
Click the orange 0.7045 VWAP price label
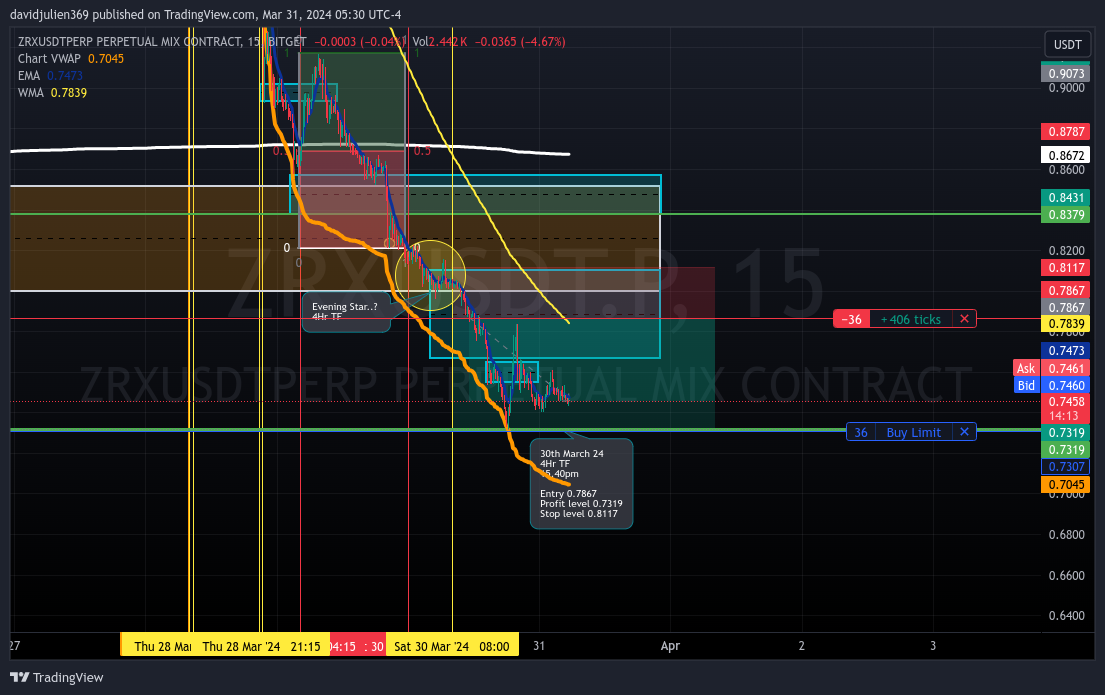pos(1066,484)
